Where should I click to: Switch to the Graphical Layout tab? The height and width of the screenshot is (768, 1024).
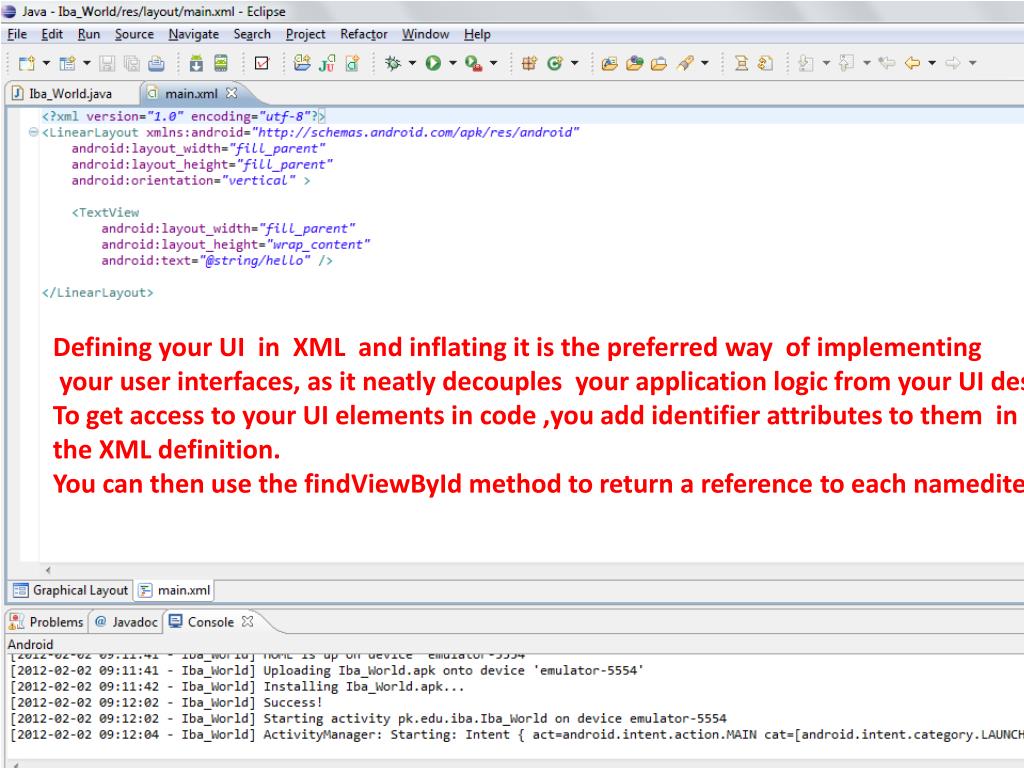71,590
